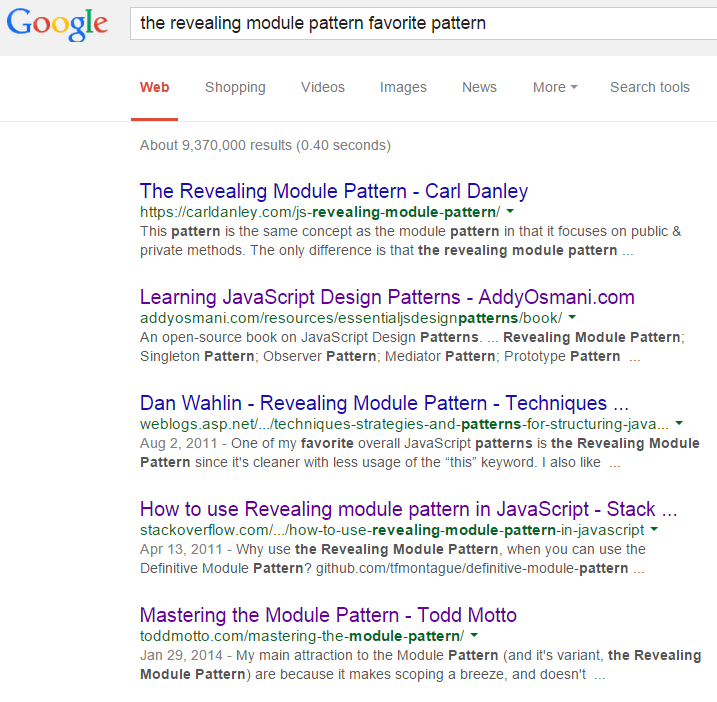Click the addyosmani.com green URL text

(351, 318)
